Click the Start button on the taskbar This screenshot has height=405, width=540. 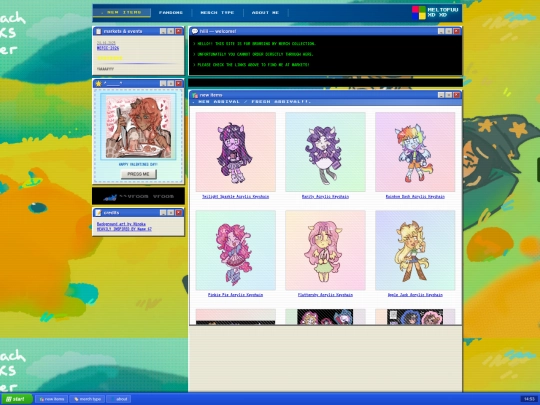(16, 399)
